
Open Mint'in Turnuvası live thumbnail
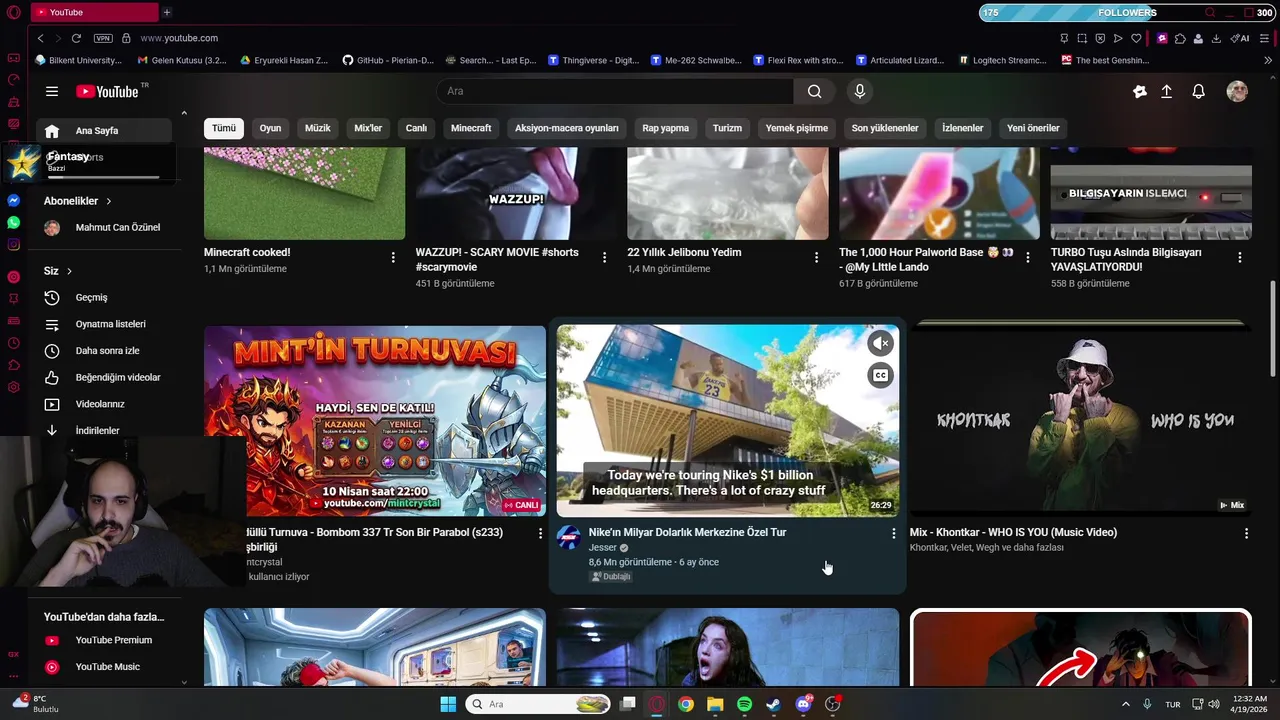tap(375, 421)
